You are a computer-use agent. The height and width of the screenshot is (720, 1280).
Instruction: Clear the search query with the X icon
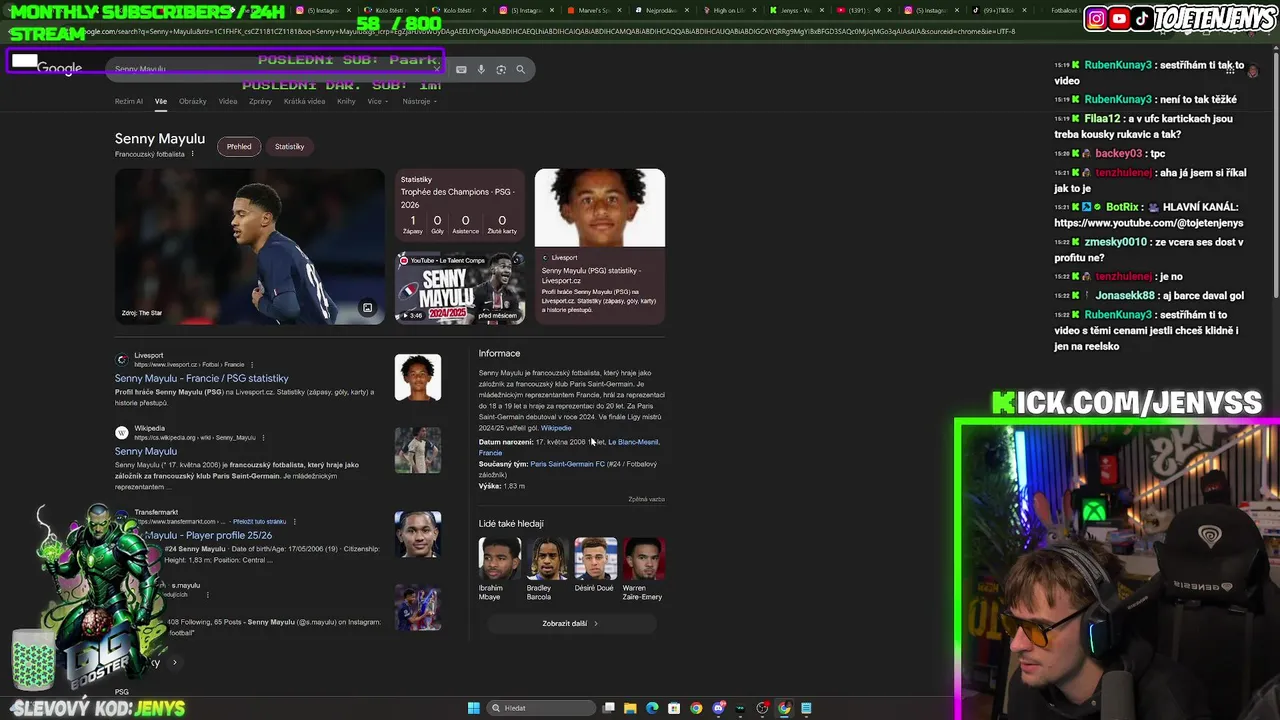coord(437,70)
